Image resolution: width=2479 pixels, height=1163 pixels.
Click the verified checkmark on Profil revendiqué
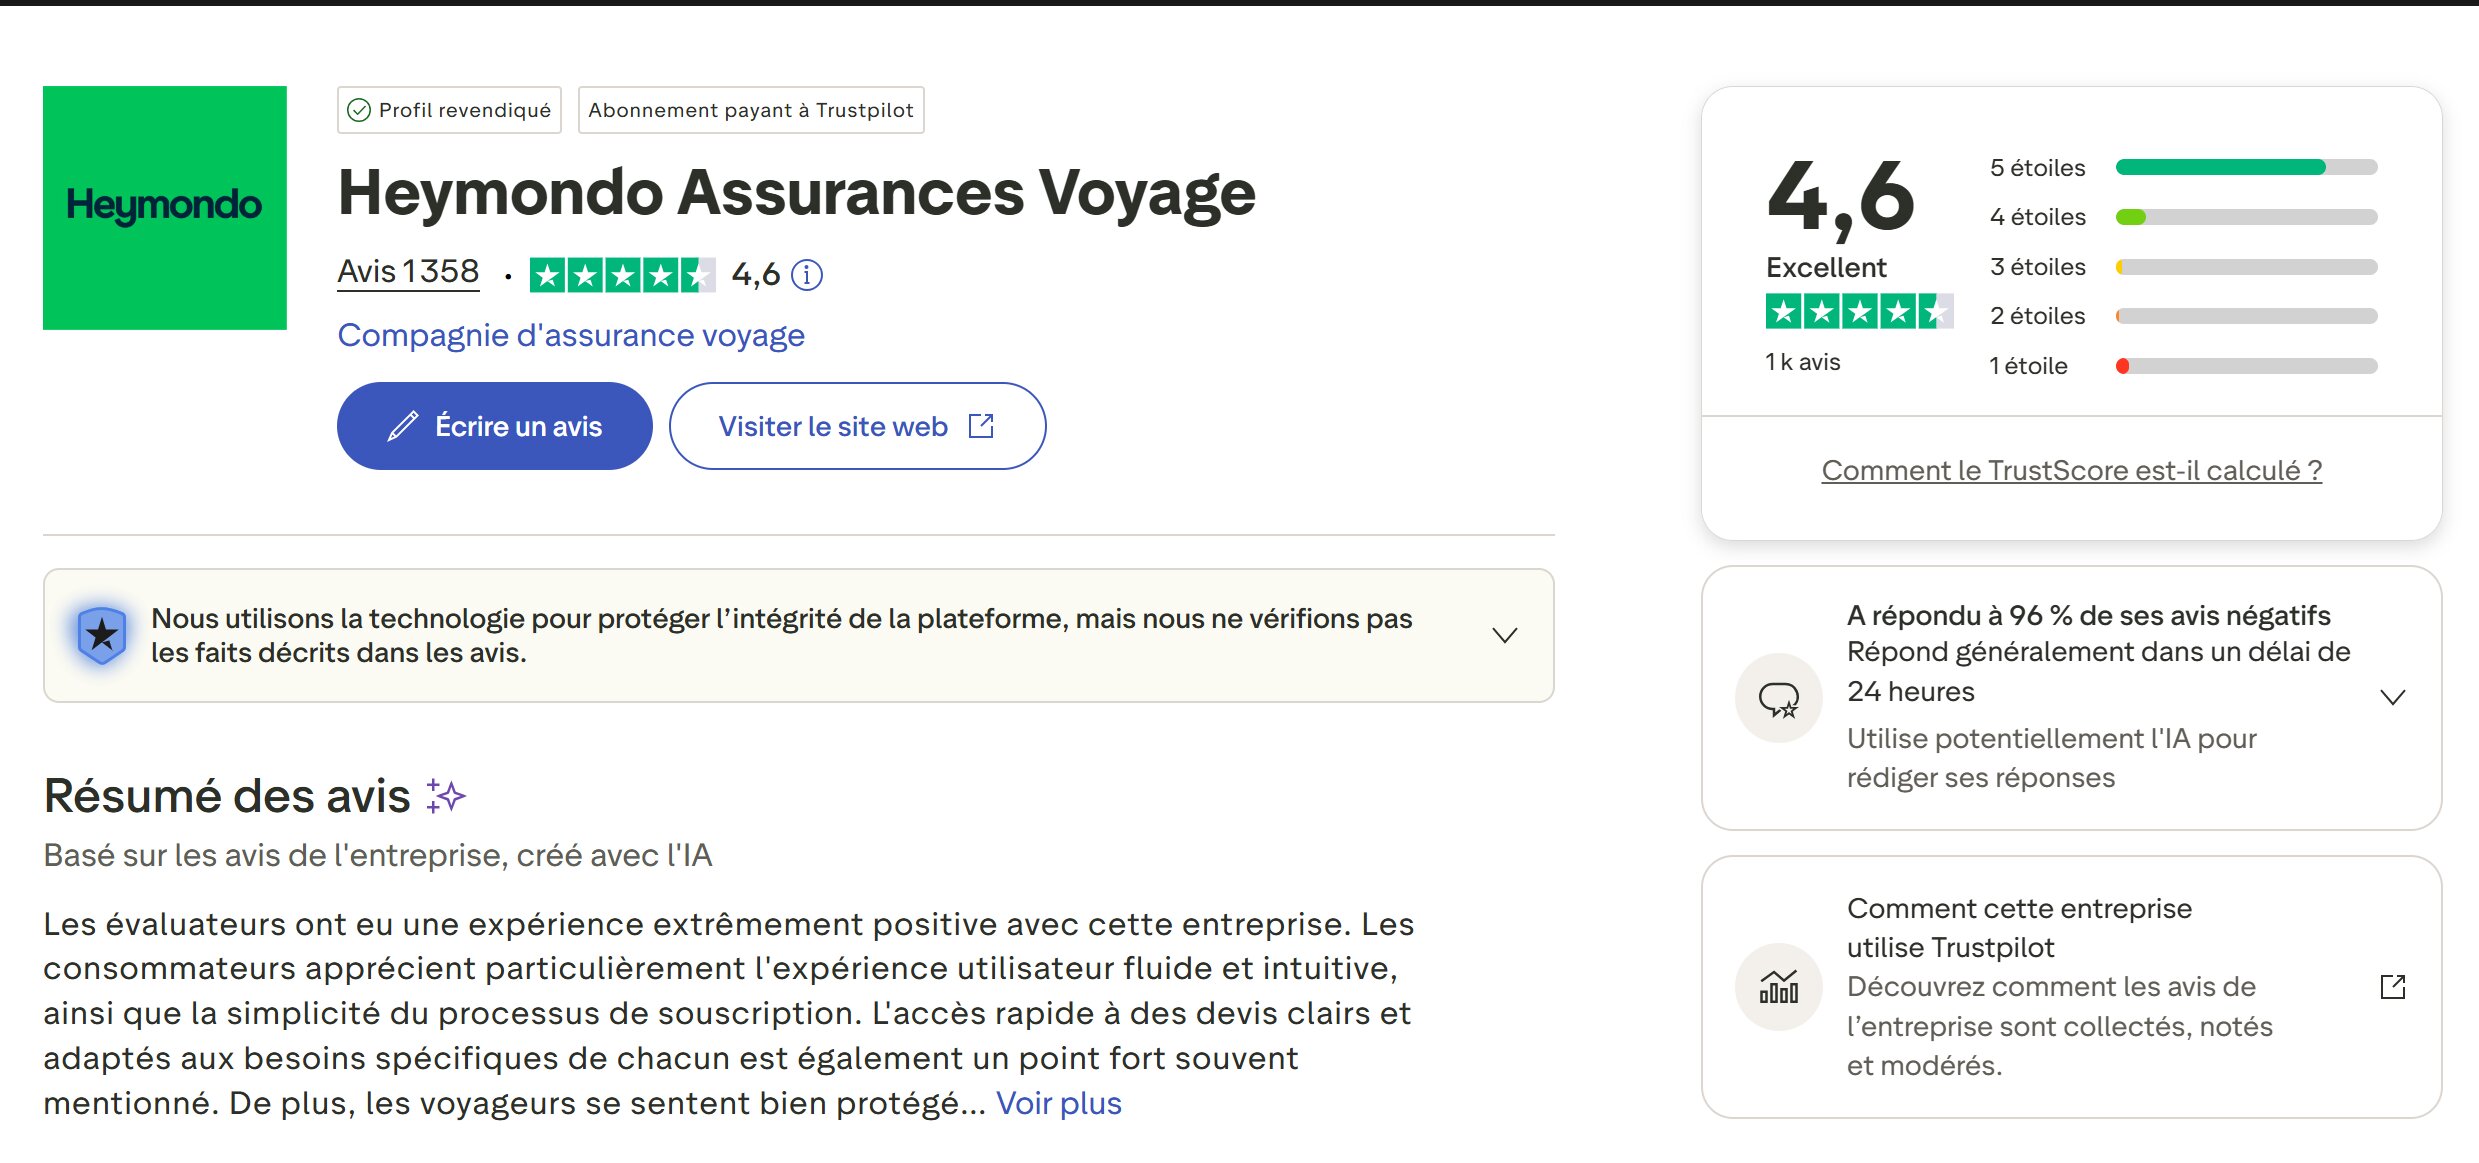click(359, 110)
